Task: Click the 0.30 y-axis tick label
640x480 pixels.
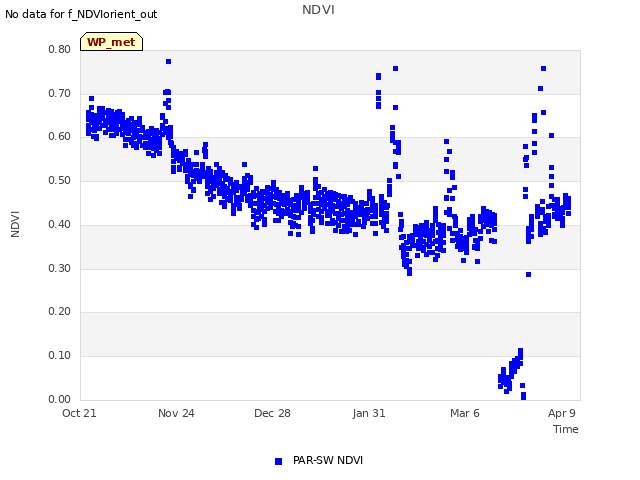Action: pyautogui.click(x=60, y=269)
